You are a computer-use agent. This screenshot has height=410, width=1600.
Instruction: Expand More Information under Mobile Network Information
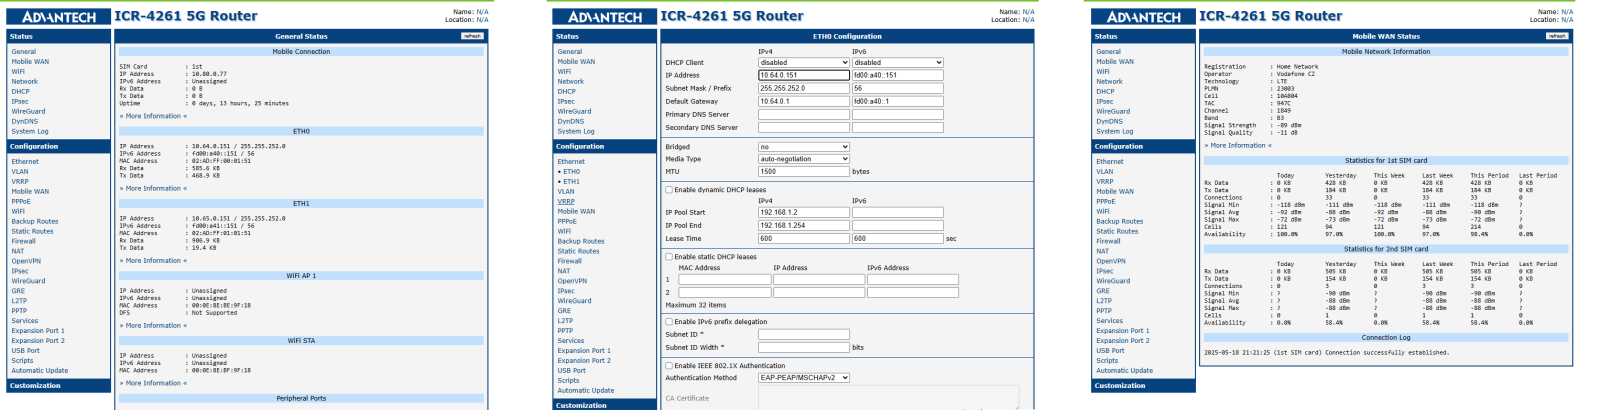click(1238, 146)
